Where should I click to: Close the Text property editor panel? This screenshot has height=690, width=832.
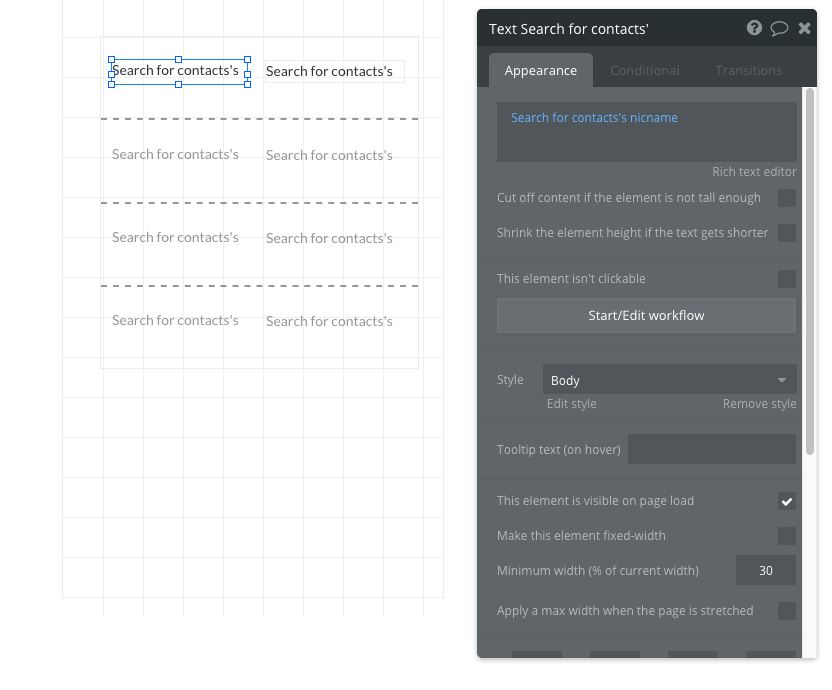click(804, 28)
